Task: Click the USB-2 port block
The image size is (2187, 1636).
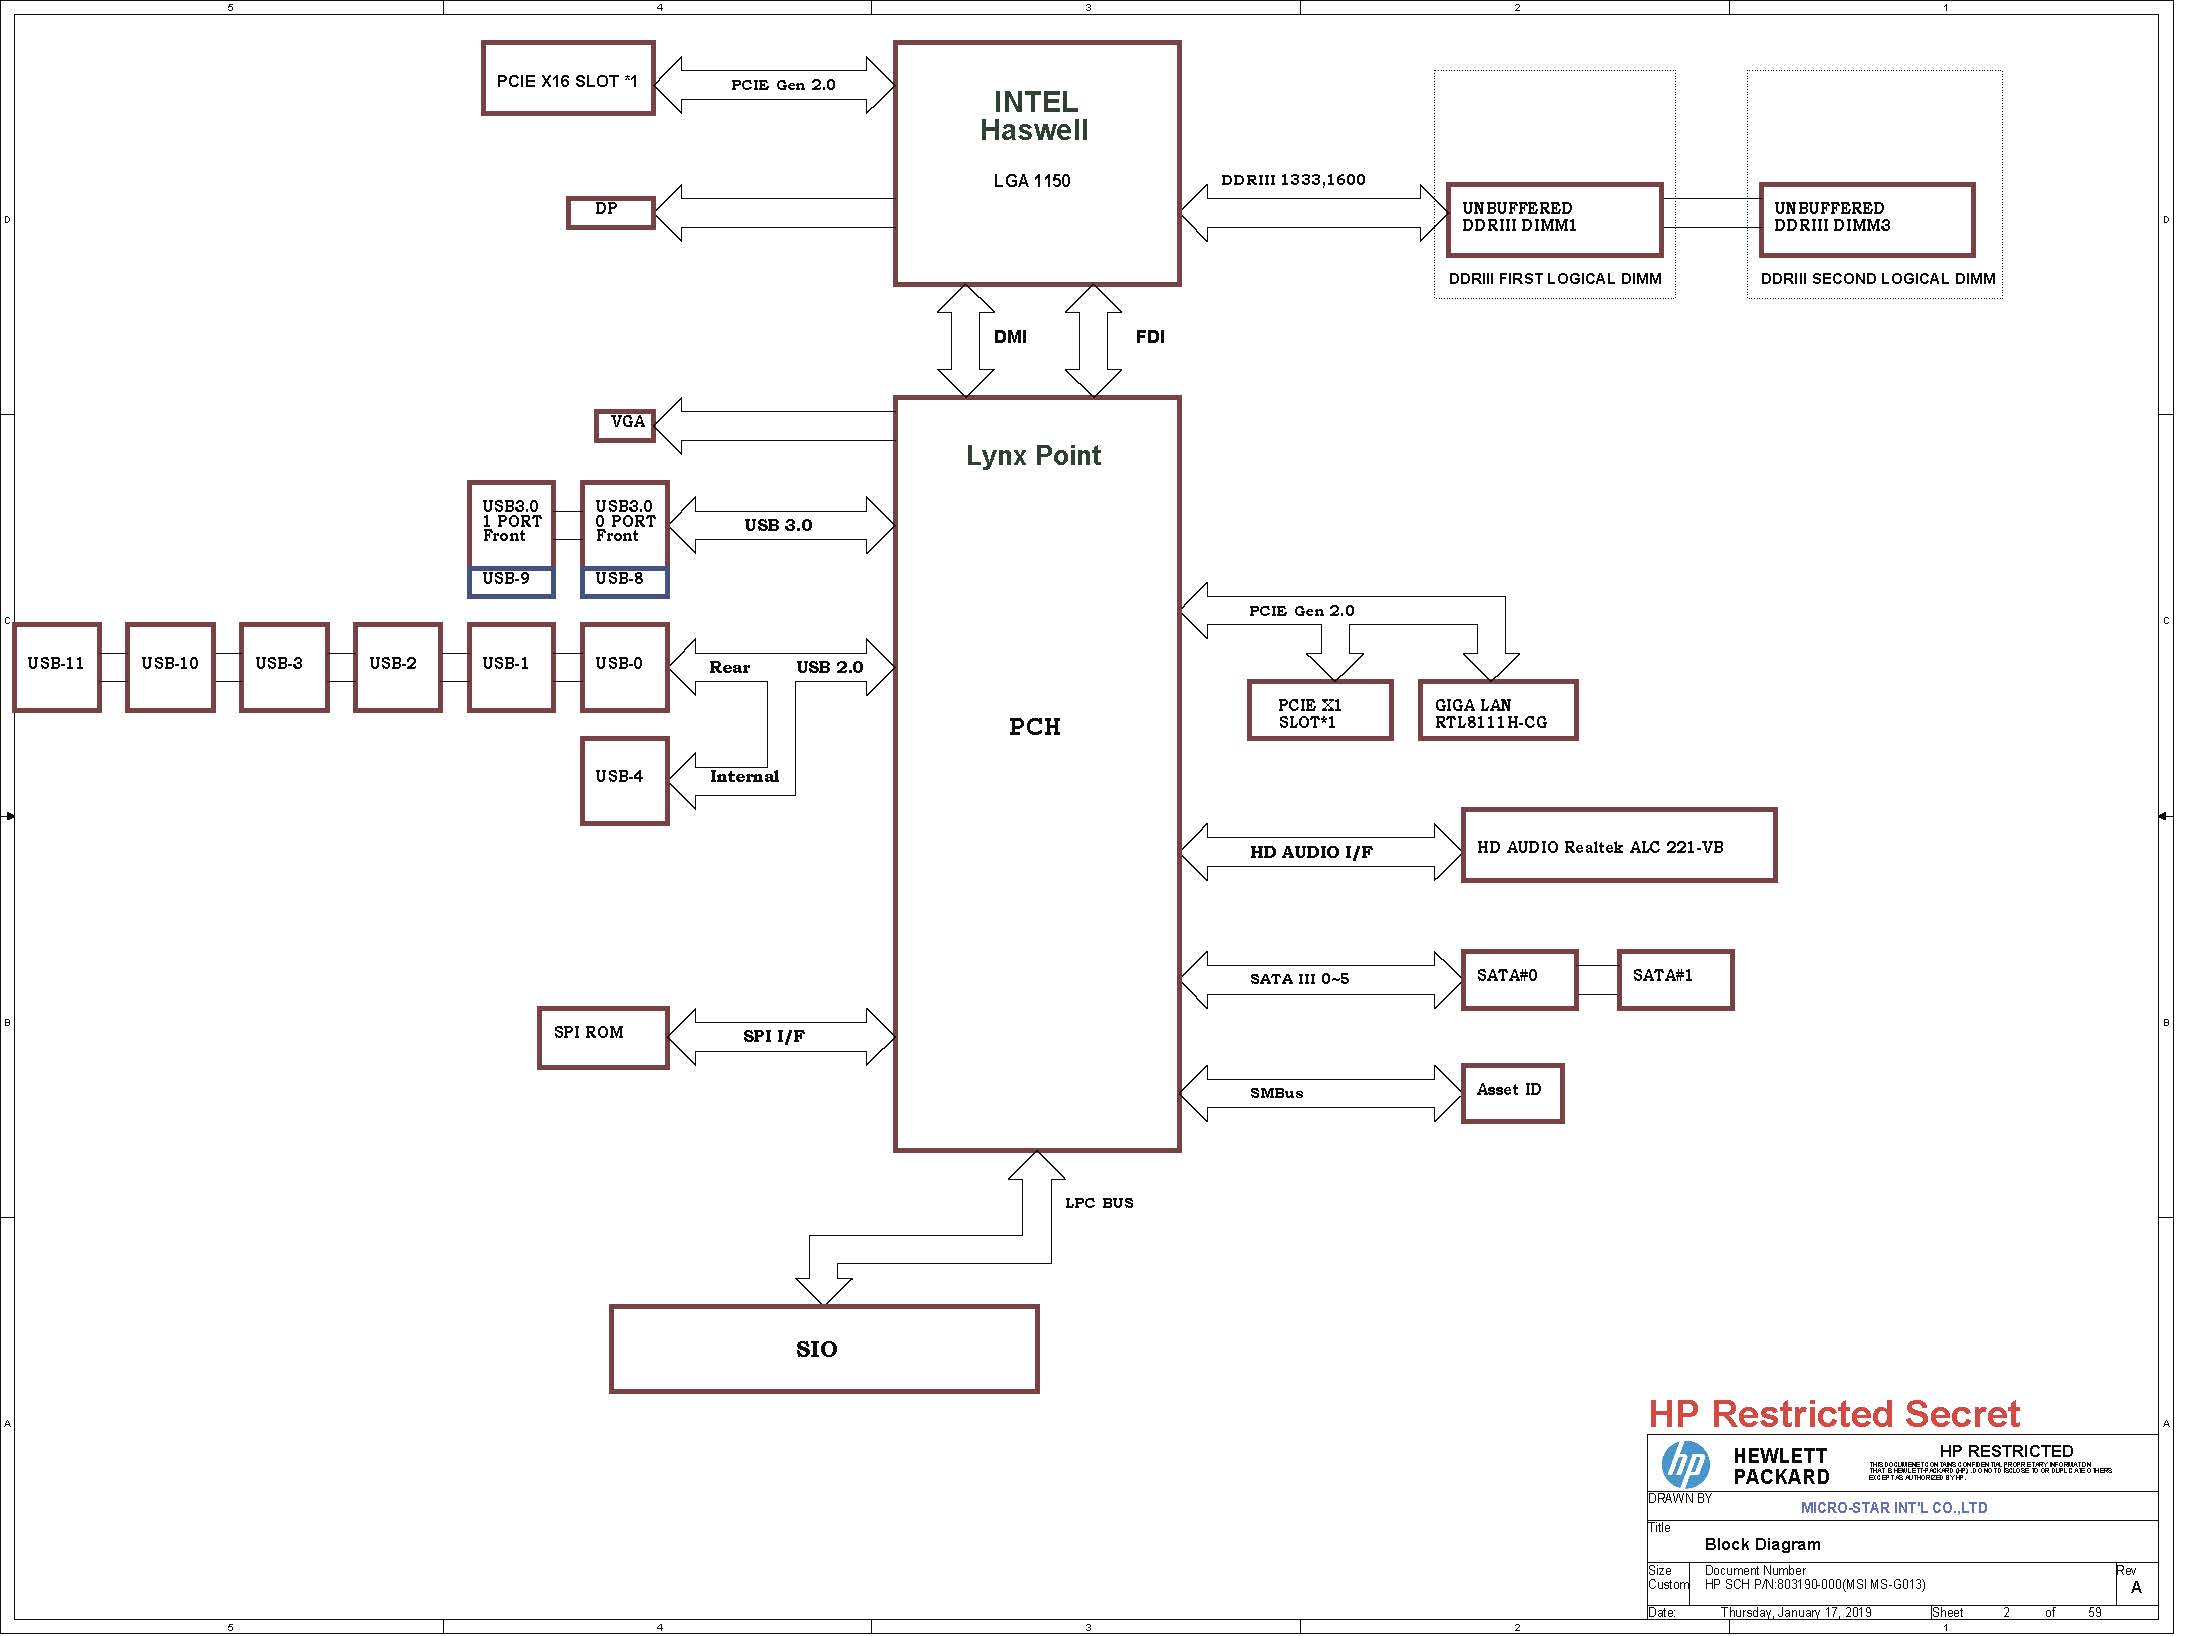Action: [x=398, y=667]
